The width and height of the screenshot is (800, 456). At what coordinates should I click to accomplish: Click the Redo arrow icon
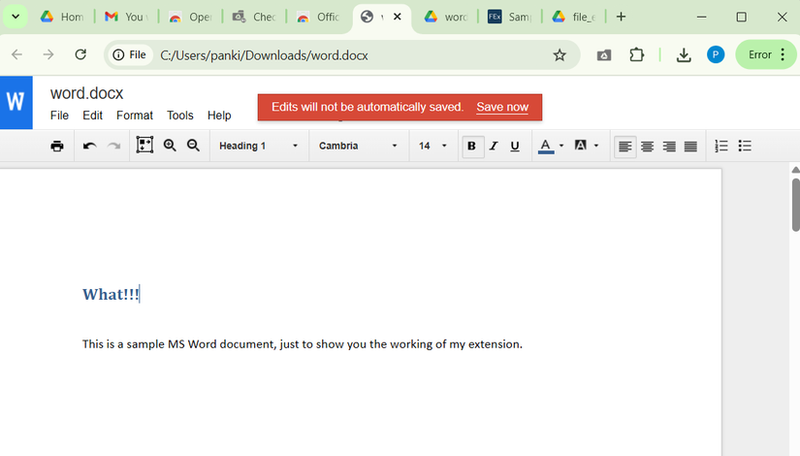point(114,146)
